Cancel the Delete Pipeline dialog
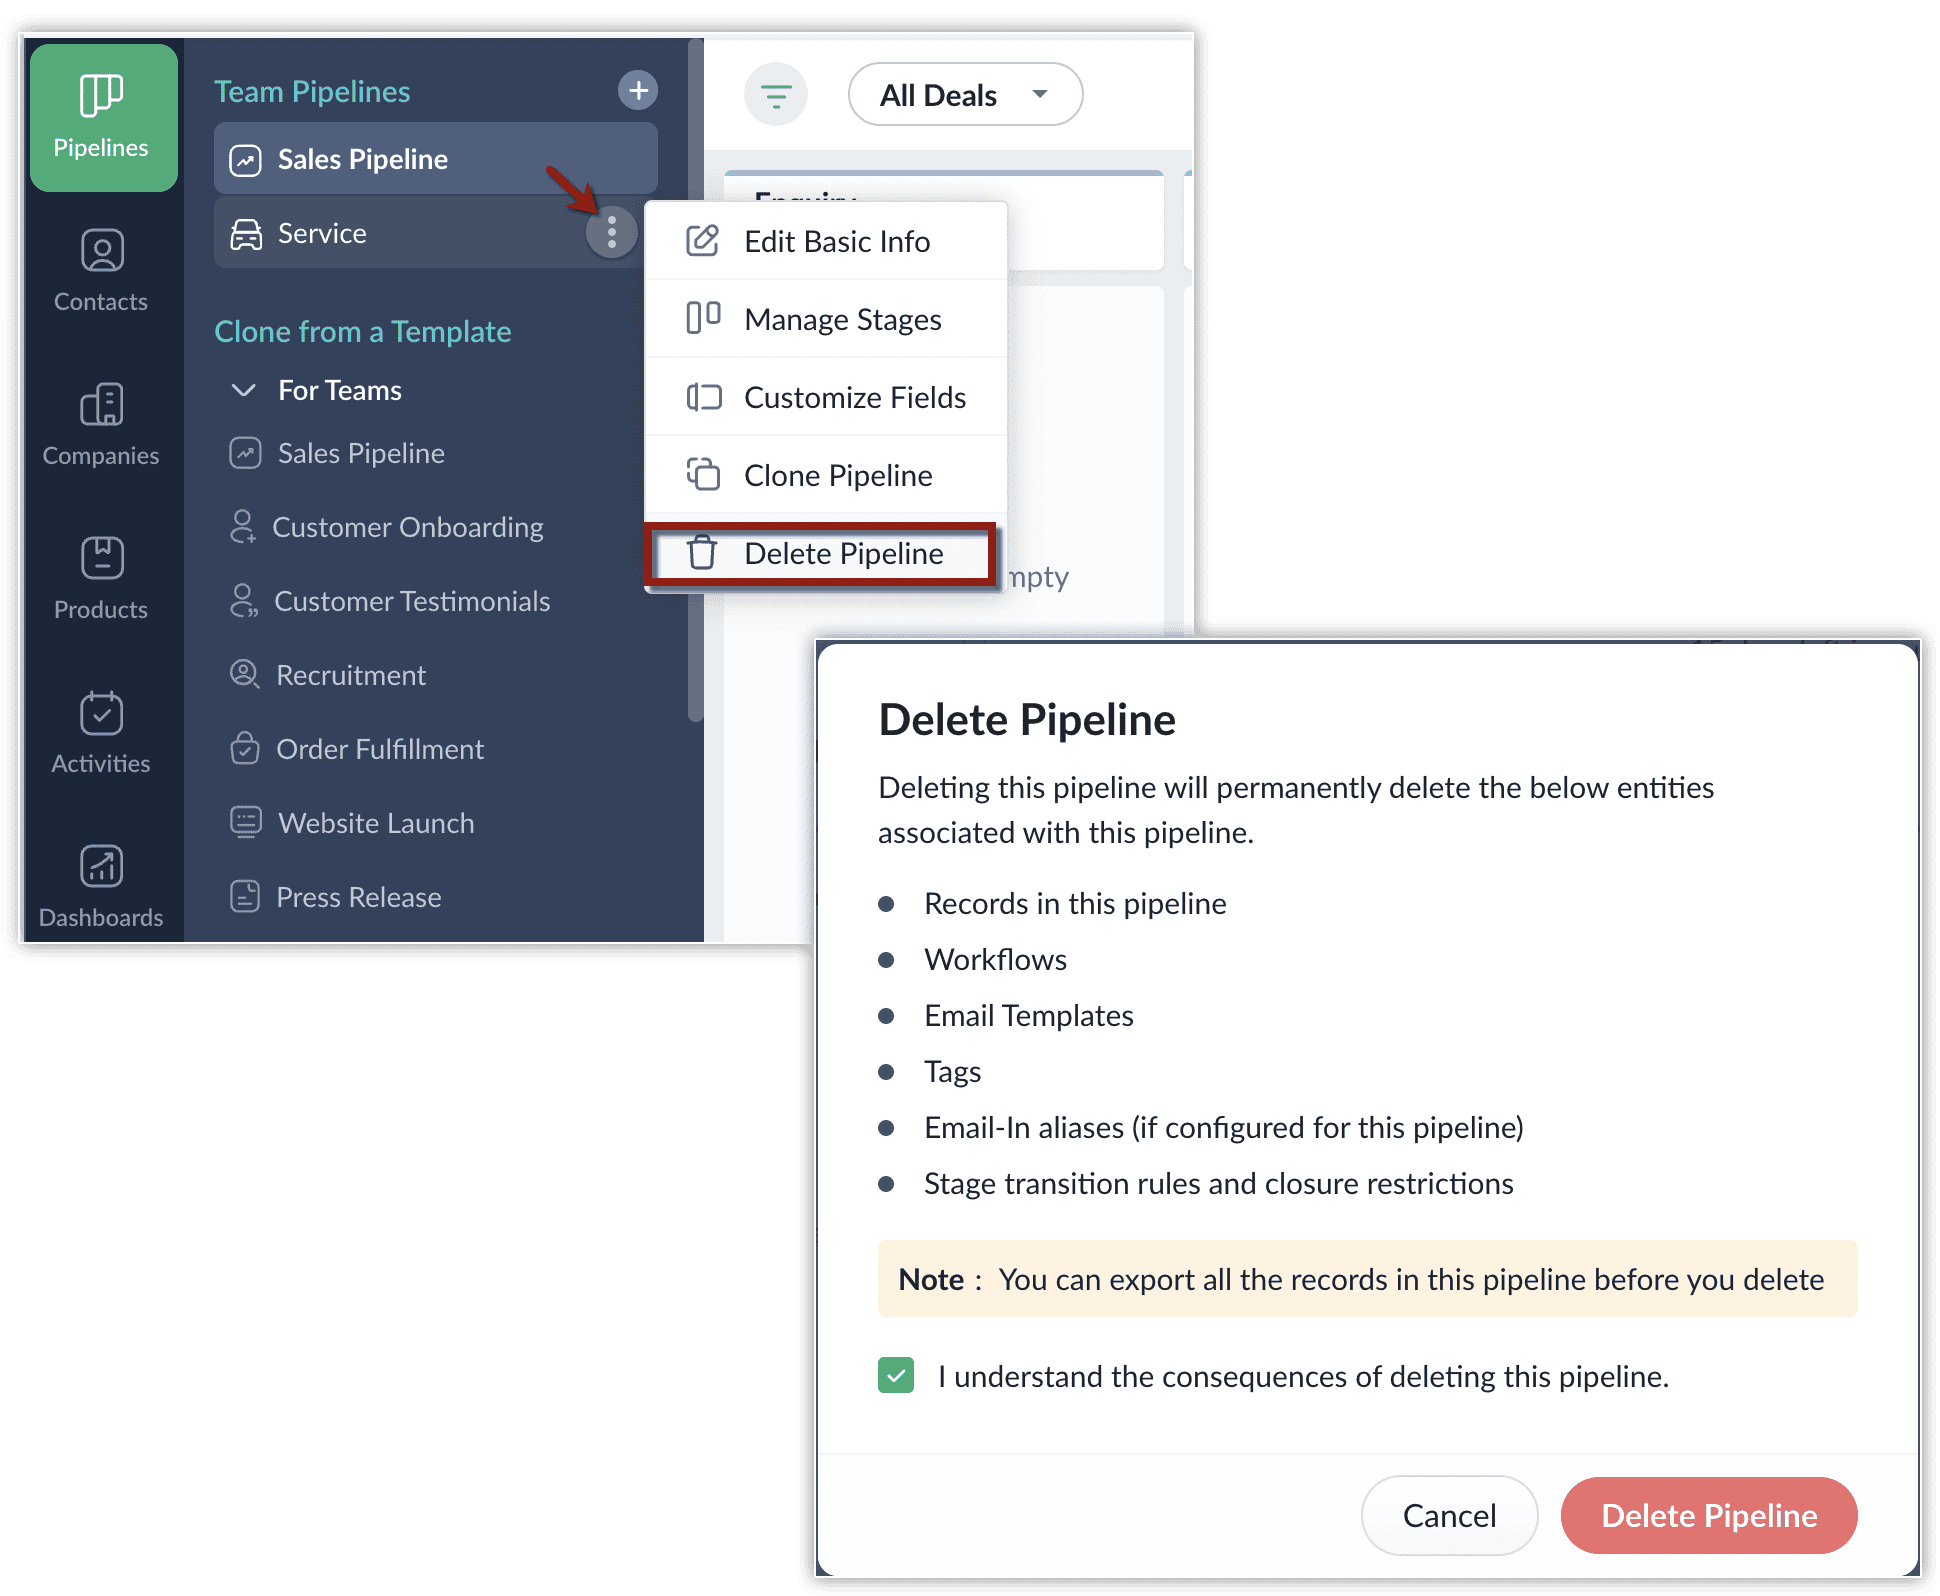The height and width of the screenshot is (1596, 1940). click(1449, 1515)
